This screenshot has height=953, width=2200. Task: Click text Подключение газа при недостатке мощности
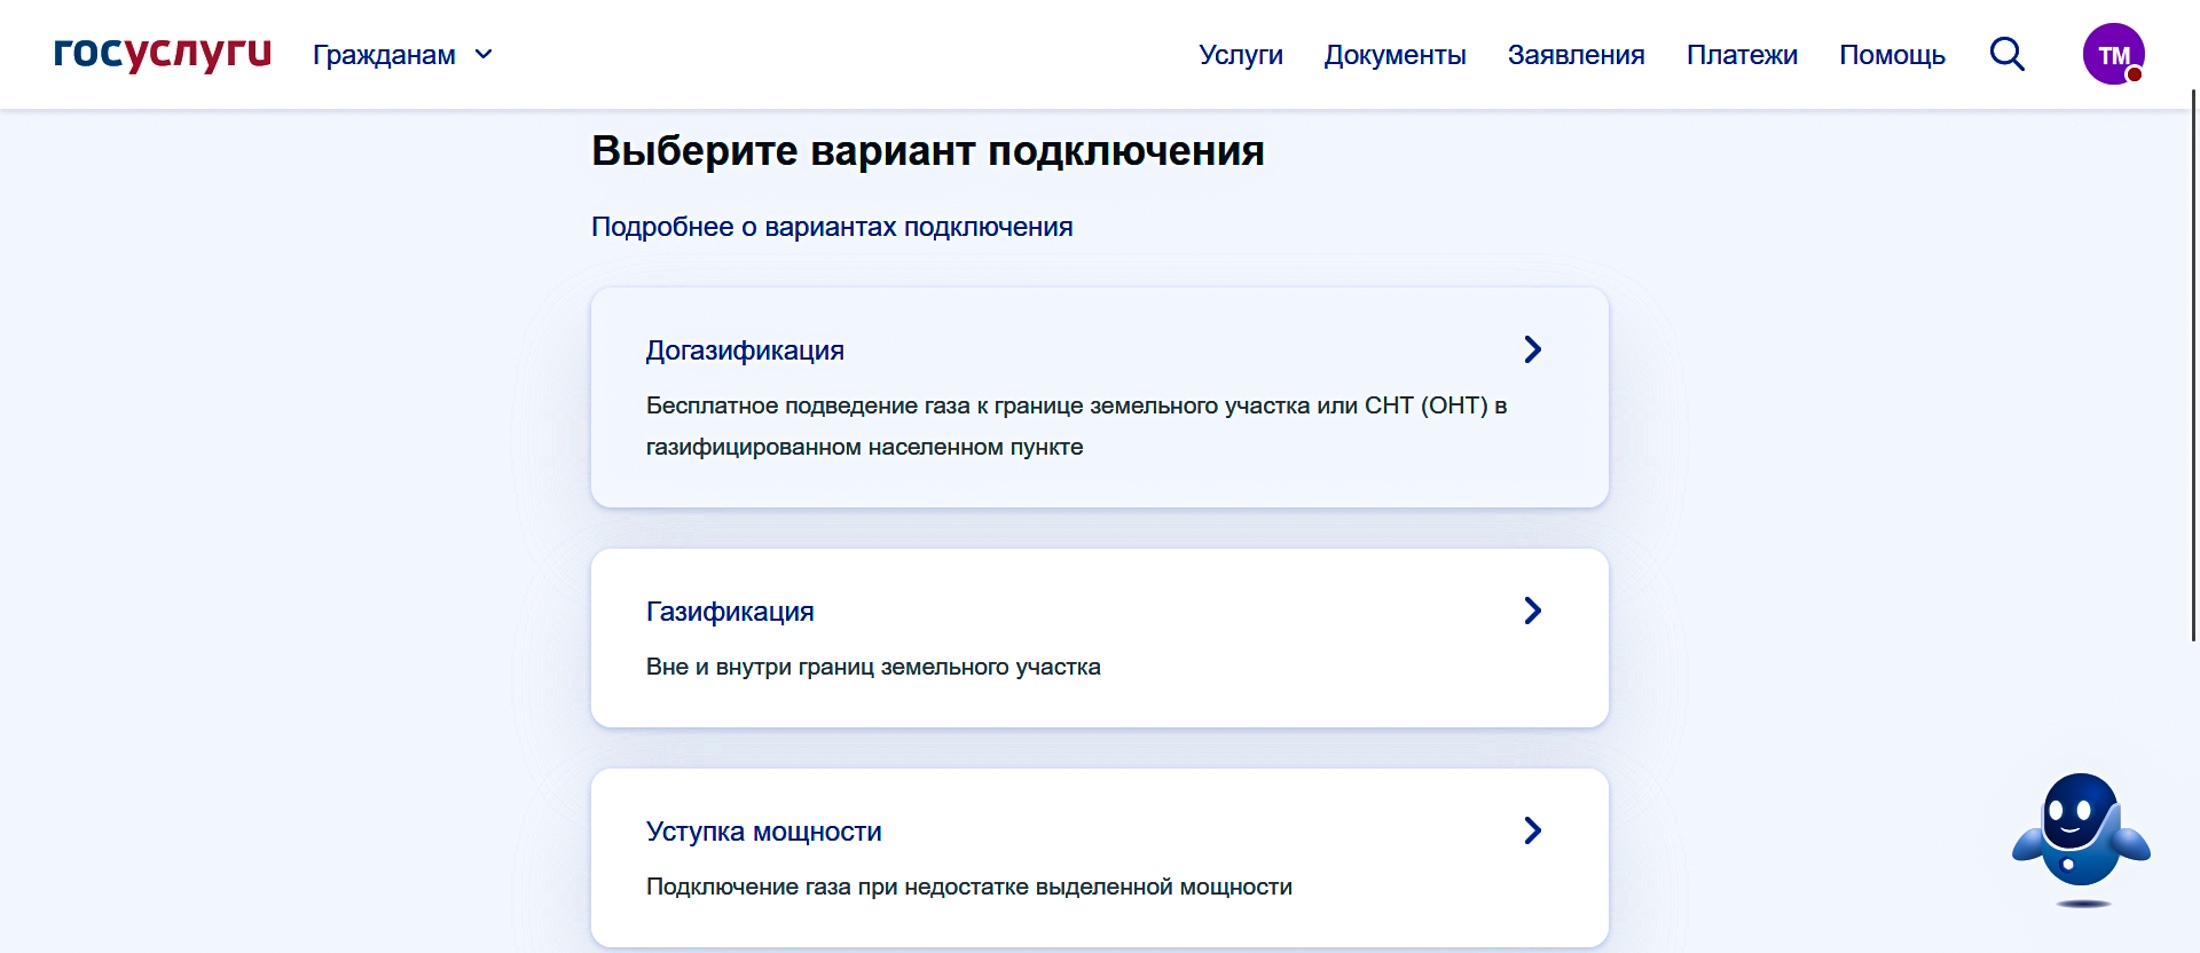coord(969,887)
